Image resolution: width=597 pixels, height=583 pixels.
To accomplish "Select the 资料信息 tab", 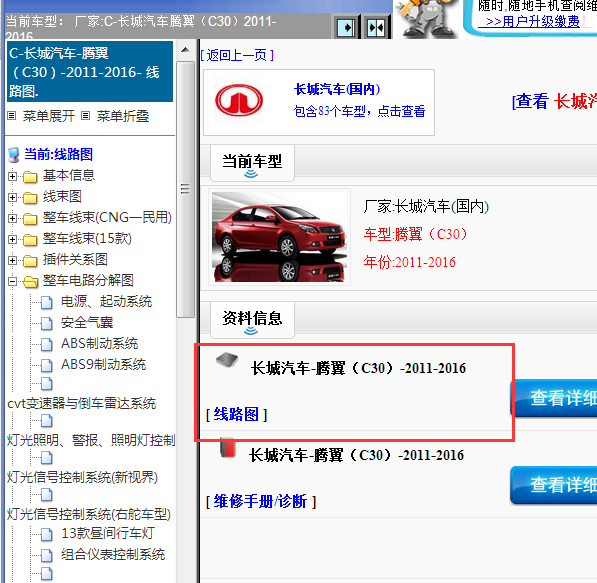I will point(252,320).
